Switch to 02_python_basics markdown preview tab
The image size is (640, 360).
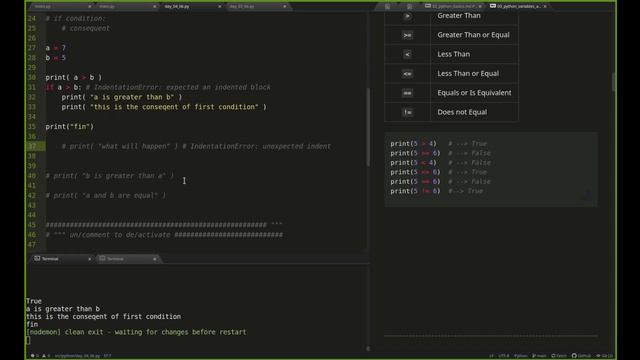pos(453,7)
